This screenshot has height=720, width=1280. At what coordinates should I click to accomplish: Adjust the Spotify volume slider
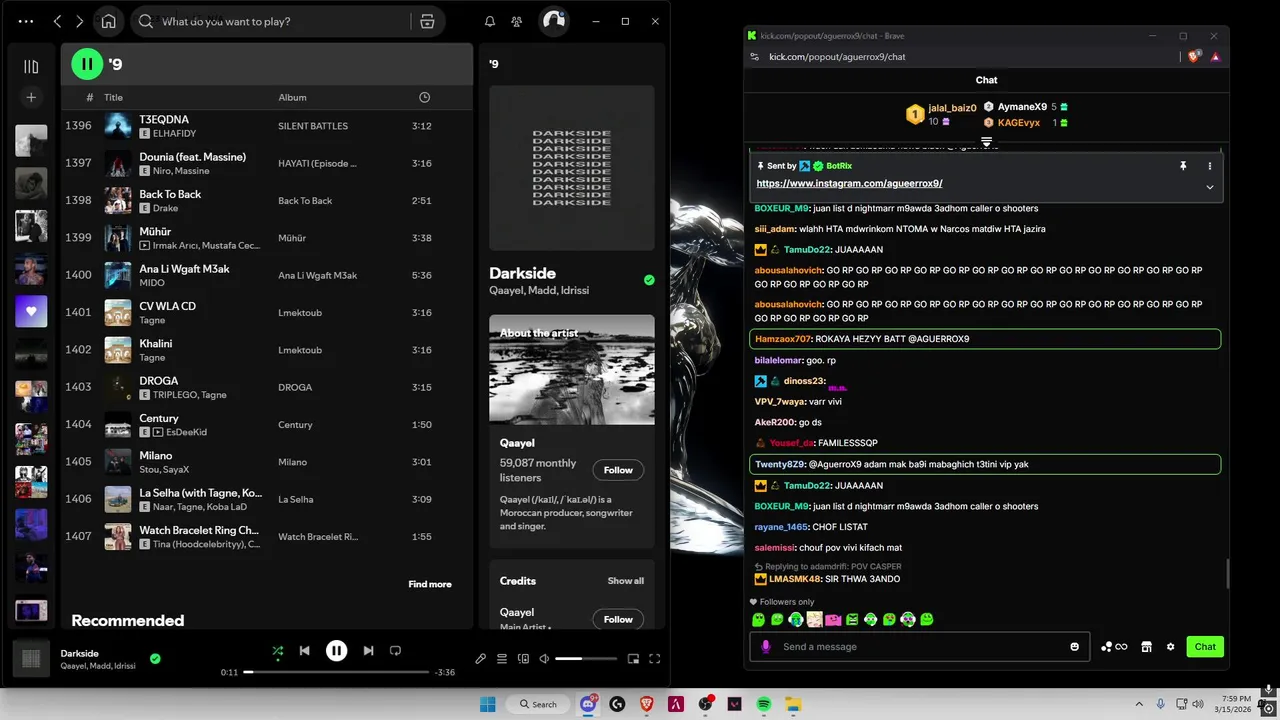pos(586,659)
